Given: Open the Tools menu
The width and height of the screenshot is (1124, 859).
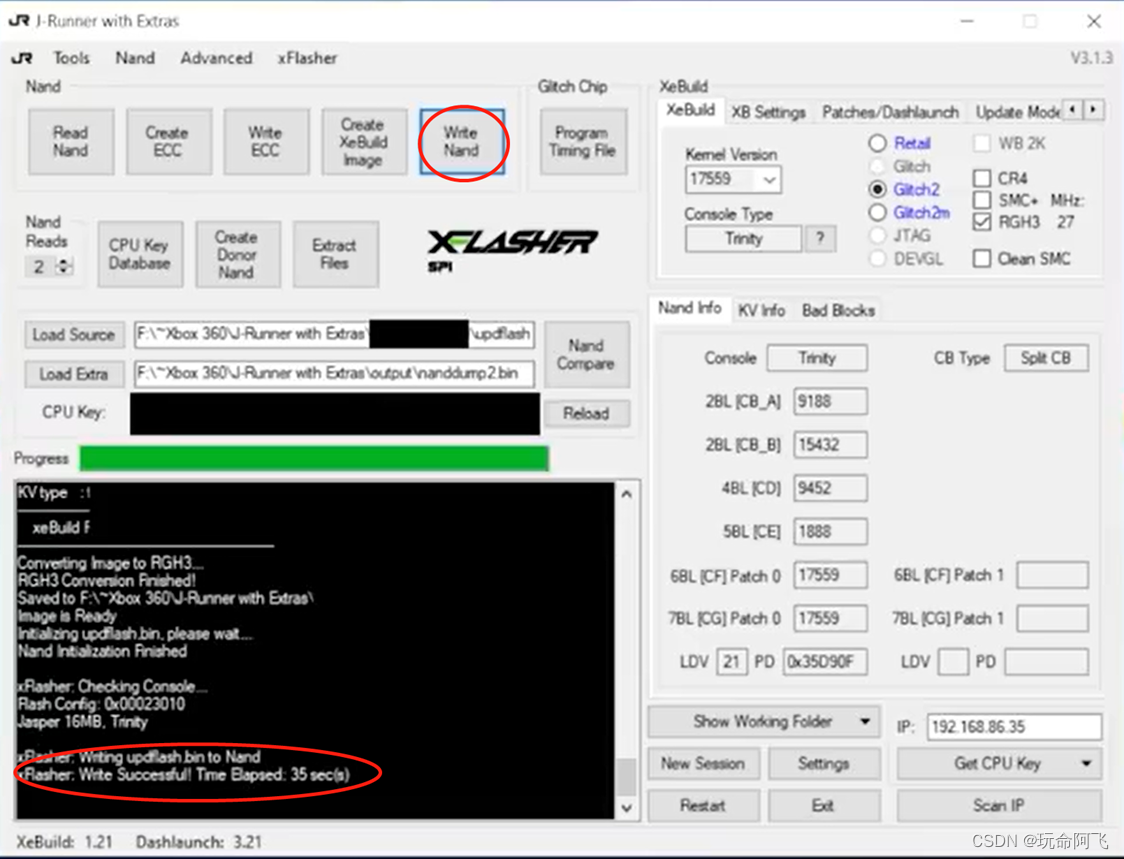Looking at the screenshot, I should [72, 58].
